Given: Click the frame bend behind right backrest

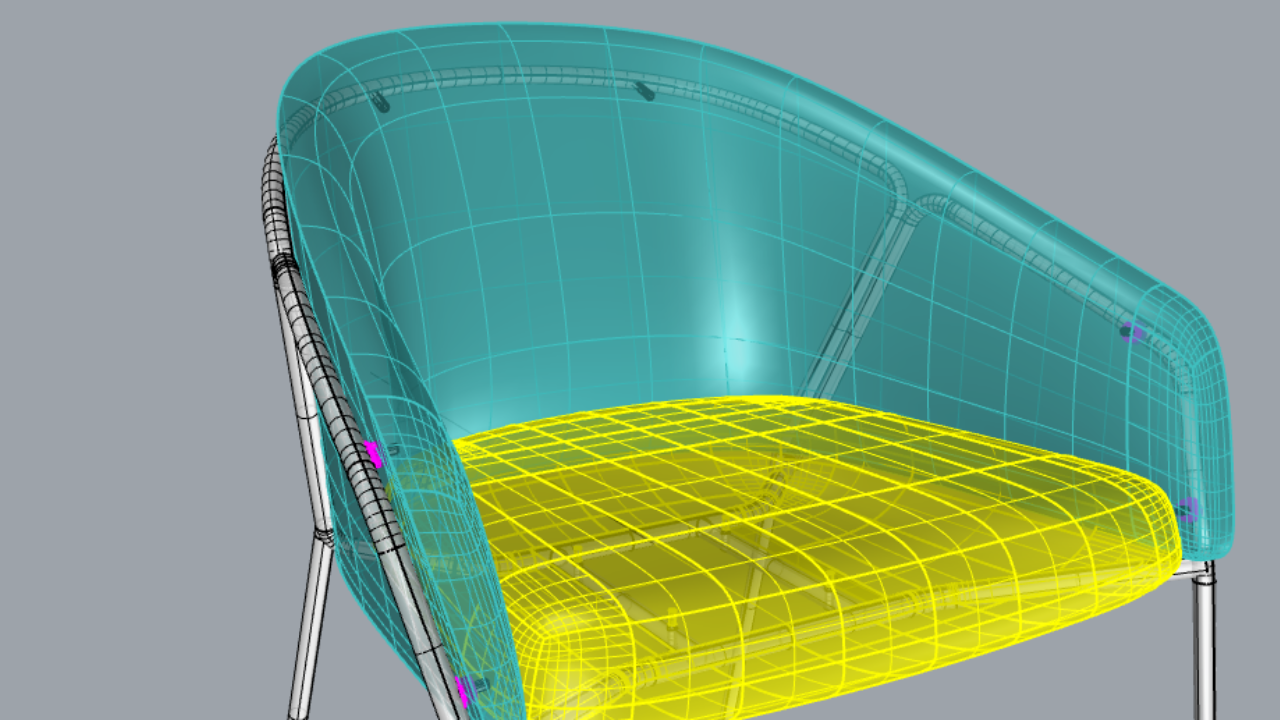Looking at the screenshot, I should point(905,200).
